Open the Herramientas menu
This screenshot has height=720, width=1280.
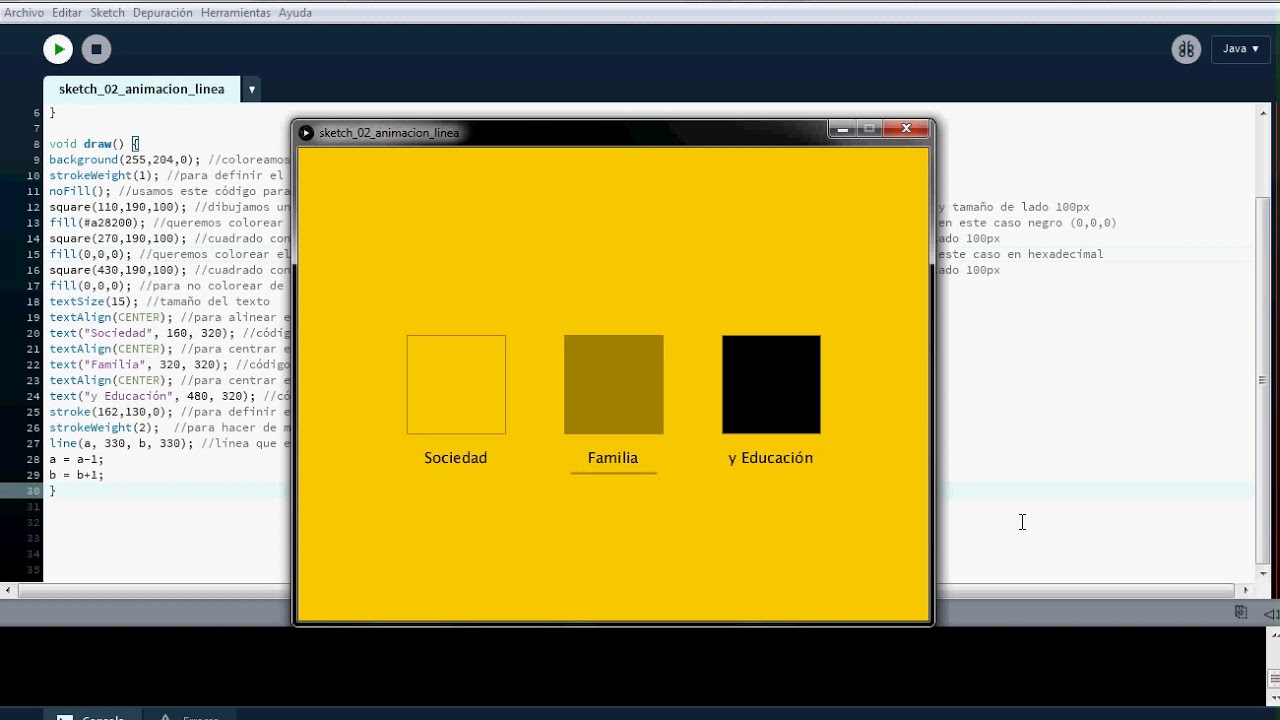[x=235, y=13]
